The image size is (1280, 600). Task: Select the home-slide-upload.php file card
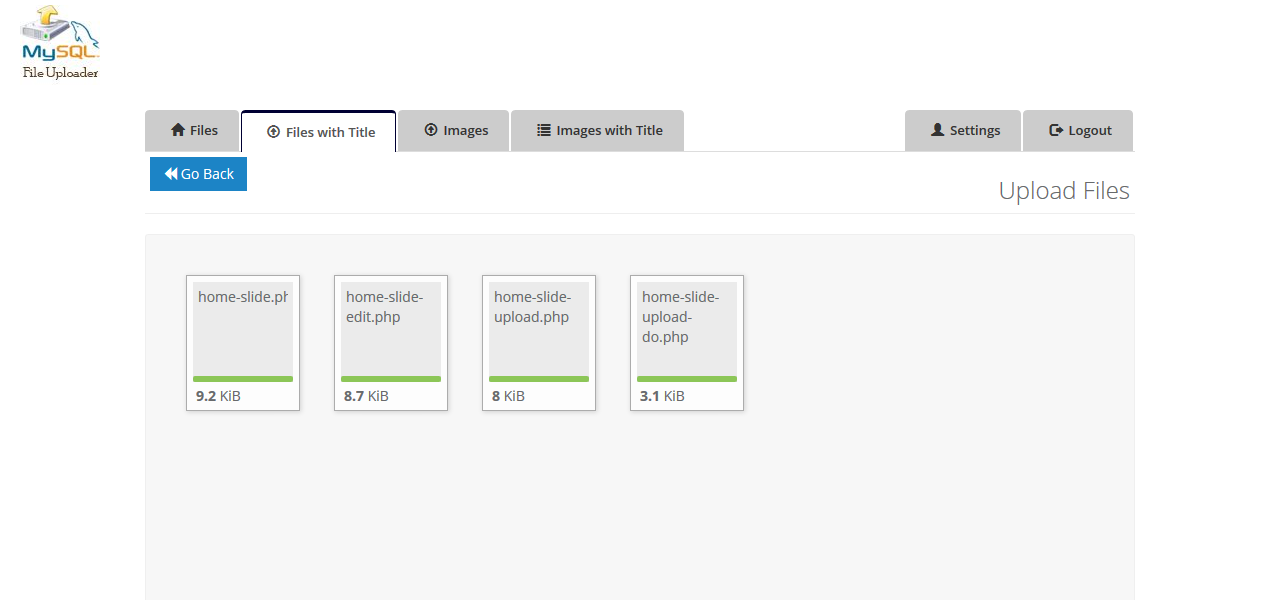point(538,343)
